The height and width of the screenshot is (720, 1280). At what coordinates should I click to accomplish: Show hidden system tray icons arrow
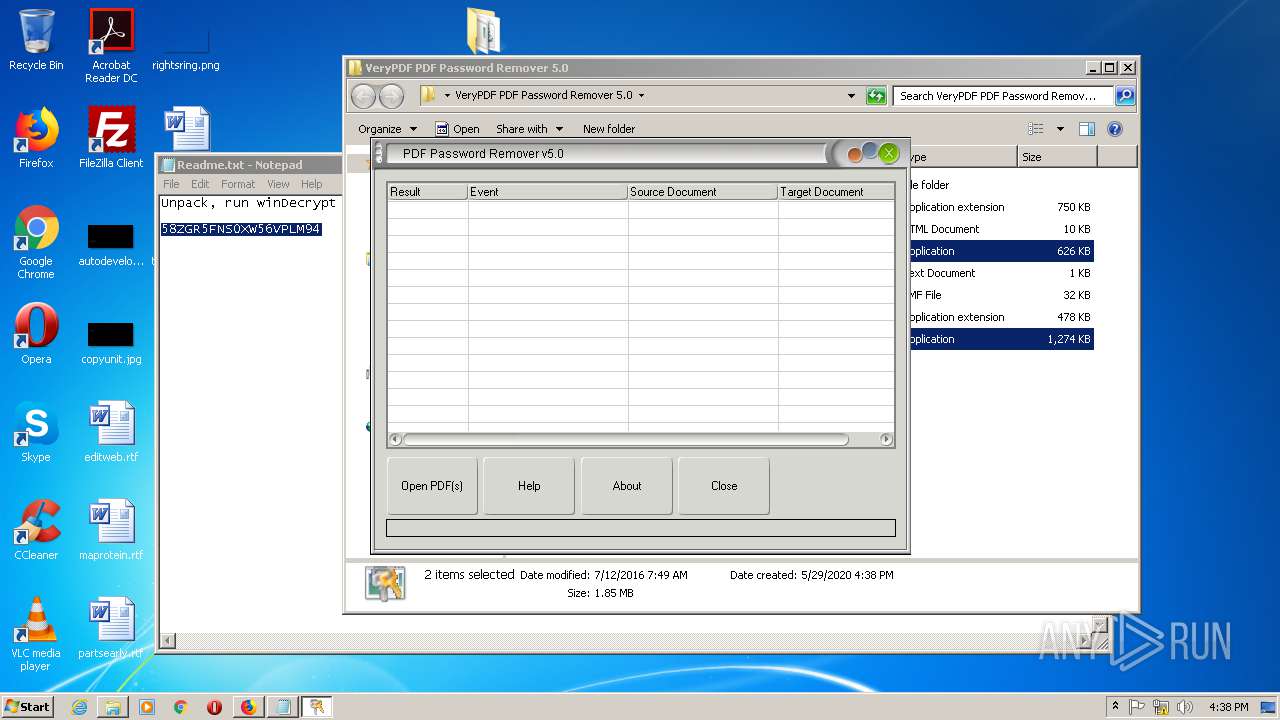tap(1115, 707)
